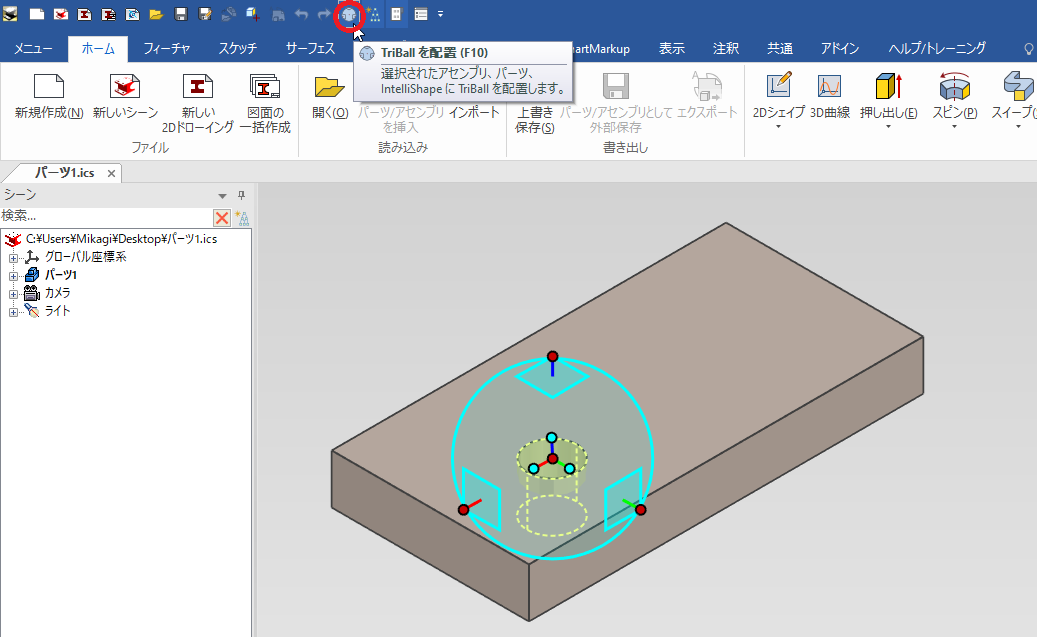Click the 新規作成 new document icon
1037x637 pixels.
coord(49,87)
